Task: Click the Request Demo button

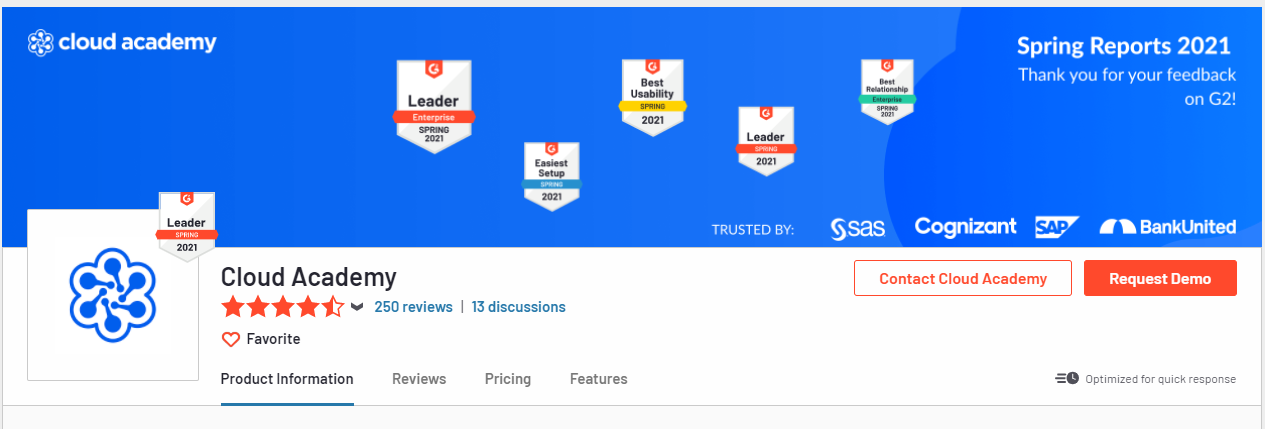Action: [1160, 278]
